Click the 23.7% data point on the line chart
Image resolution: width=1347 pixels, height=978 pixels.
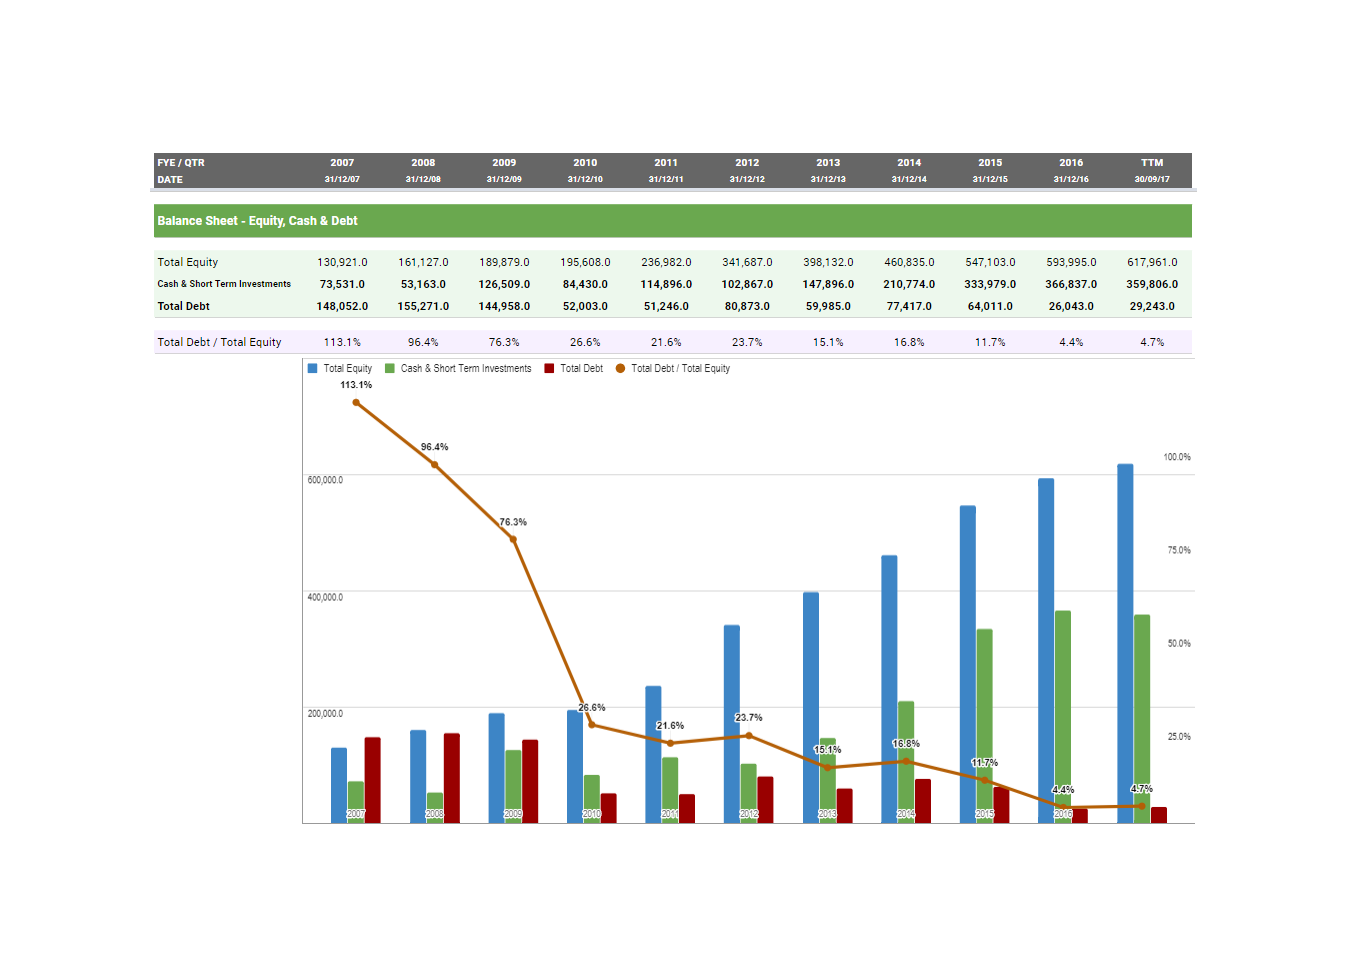[x=749, y=736]
